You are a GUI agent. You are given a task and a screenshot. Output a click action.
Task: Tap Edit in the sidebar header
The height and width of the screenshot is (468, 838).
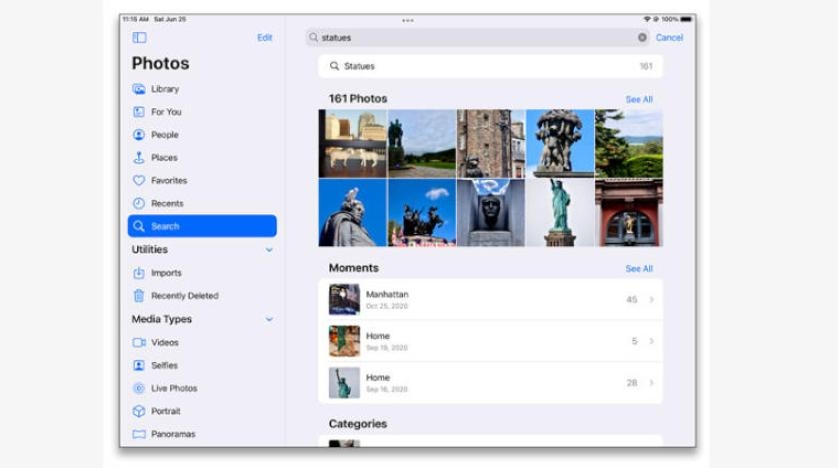click(264, 38)
